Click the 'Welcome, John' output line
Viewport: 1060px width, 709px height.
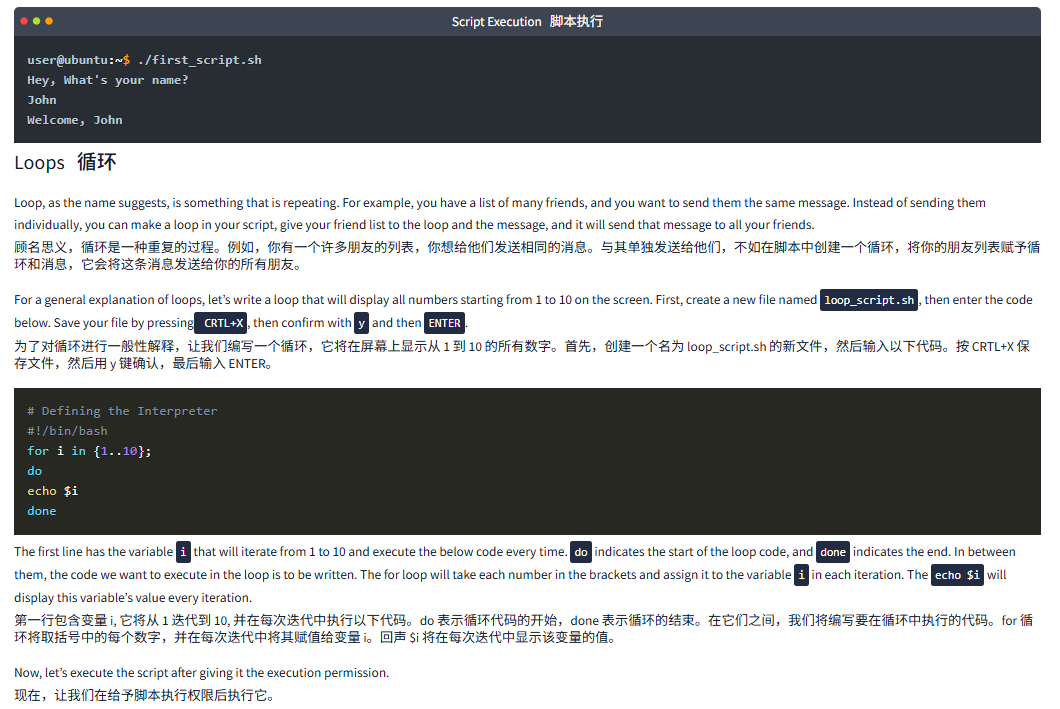pos(74,120)
